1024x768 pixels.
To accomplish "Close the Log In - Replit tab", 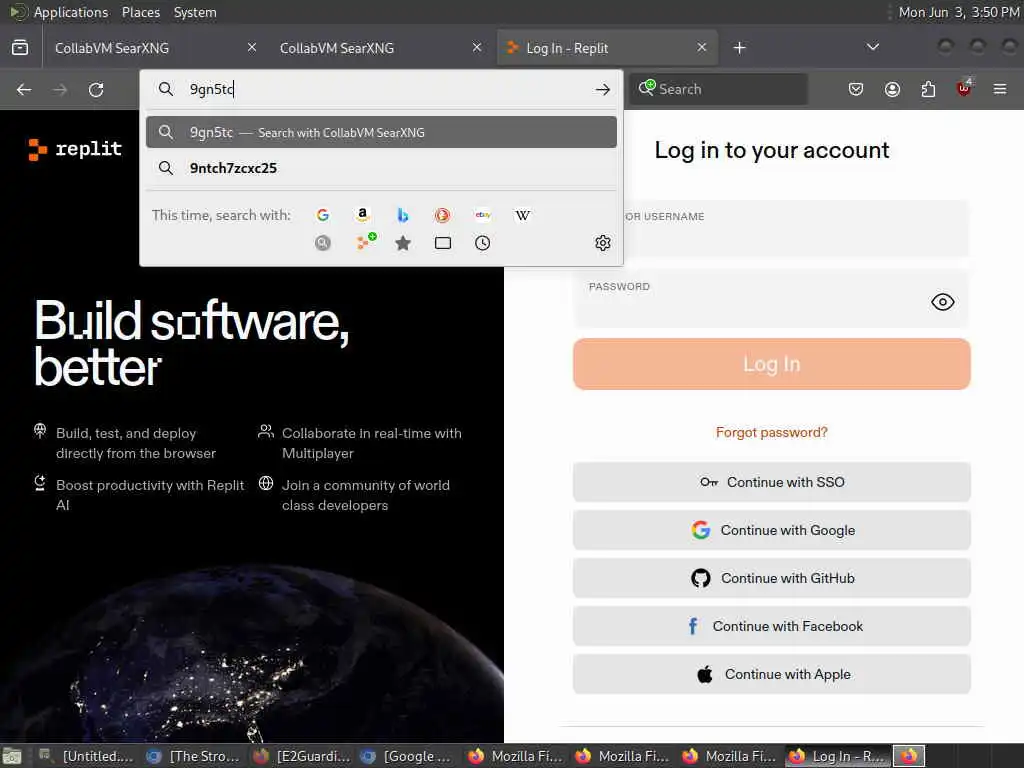I will (x=701, y=48).
